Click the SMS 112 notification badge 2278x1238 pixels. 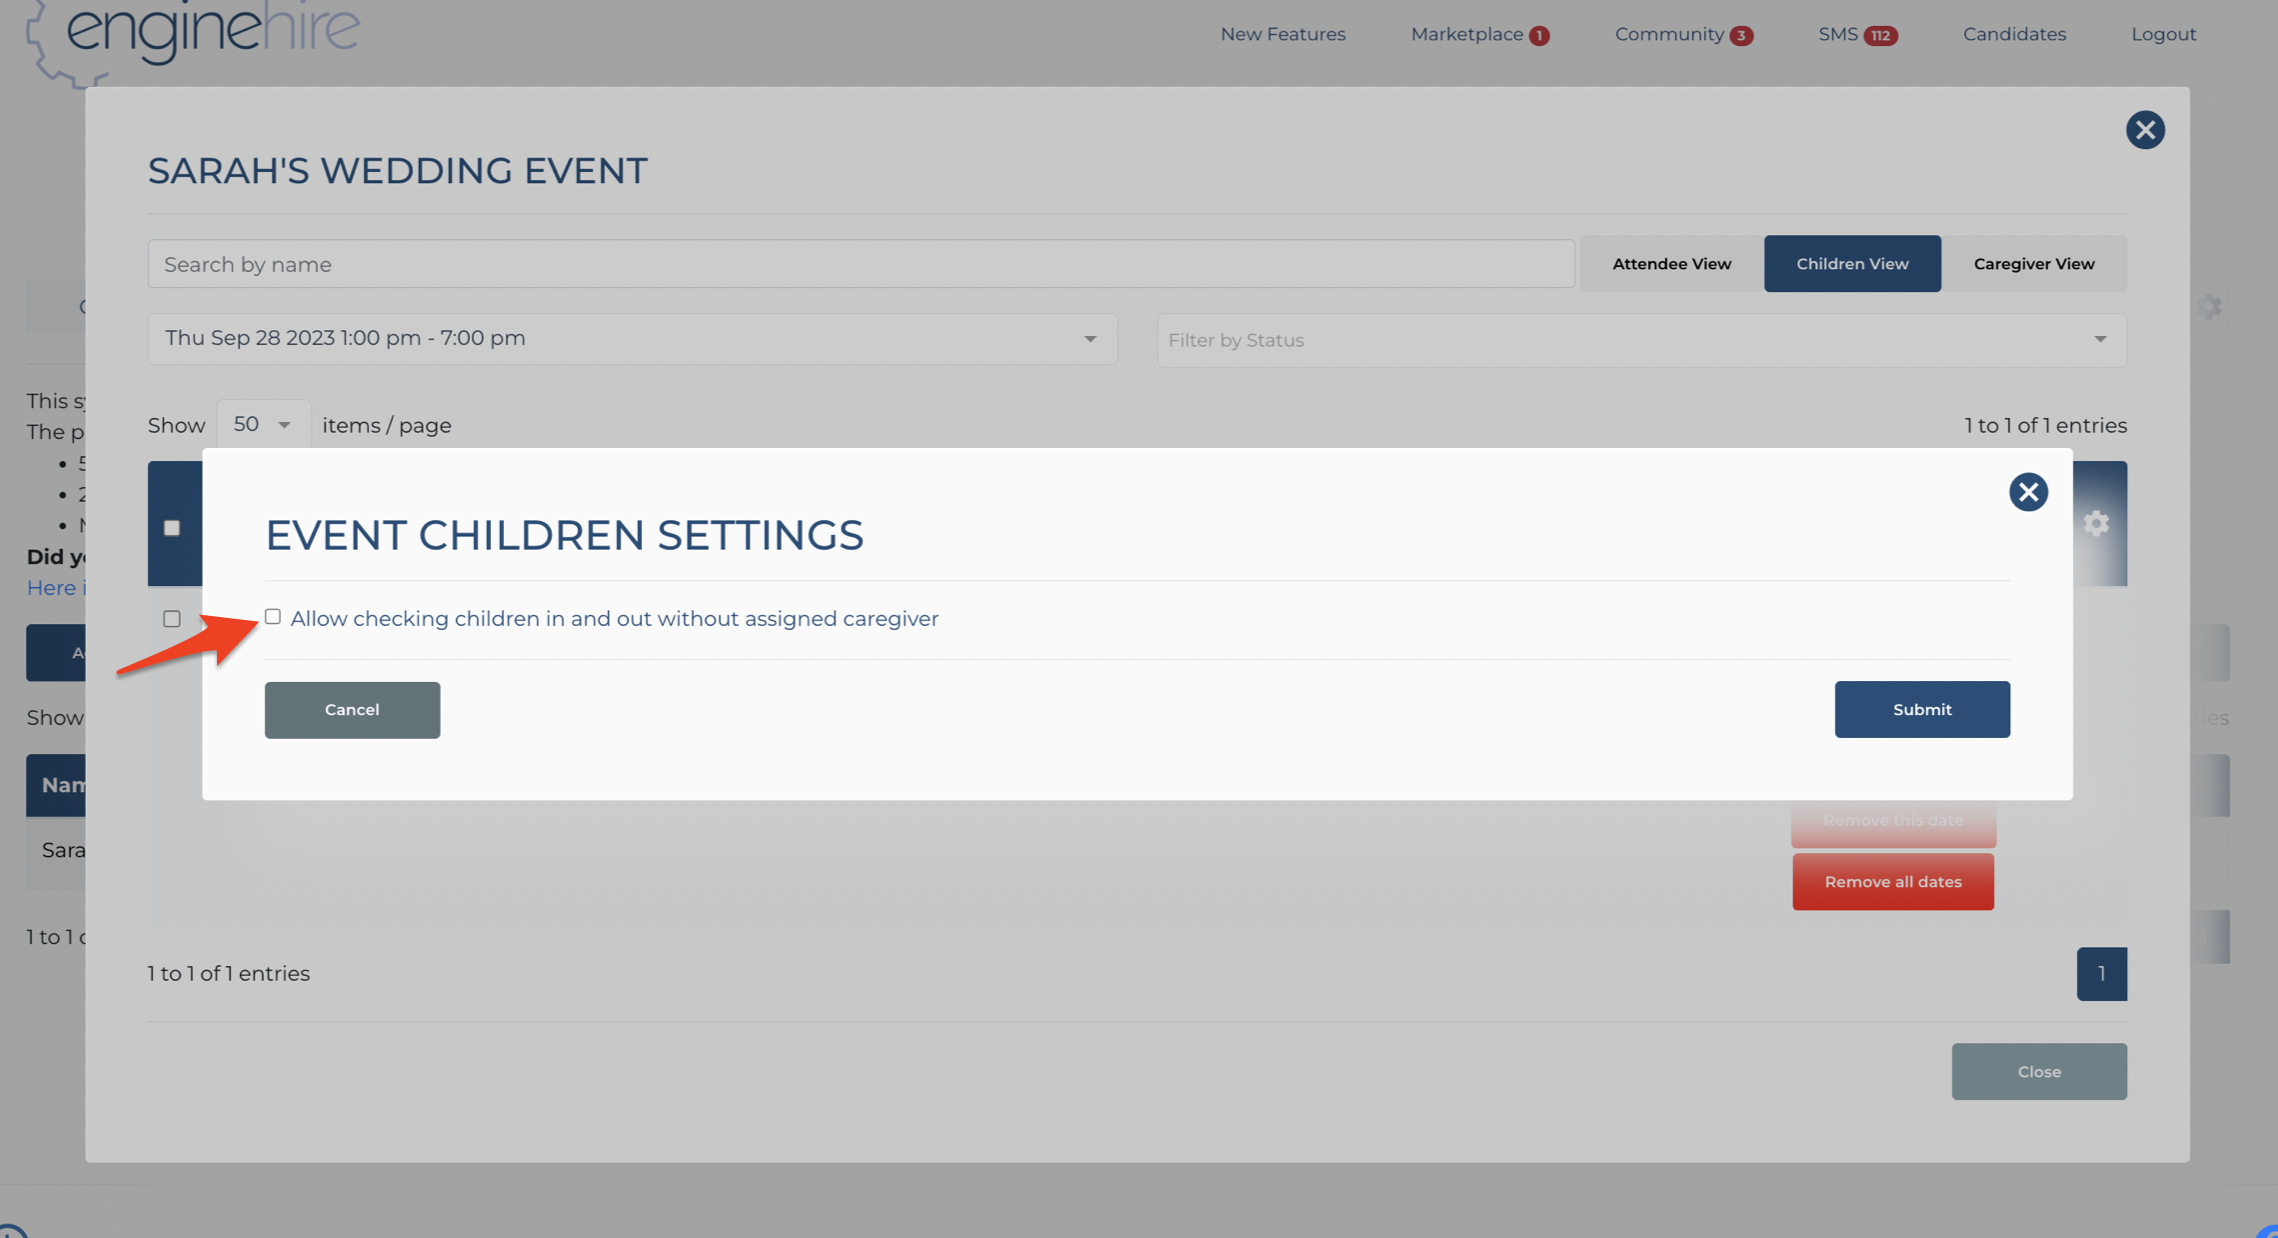pos(1880,36)
